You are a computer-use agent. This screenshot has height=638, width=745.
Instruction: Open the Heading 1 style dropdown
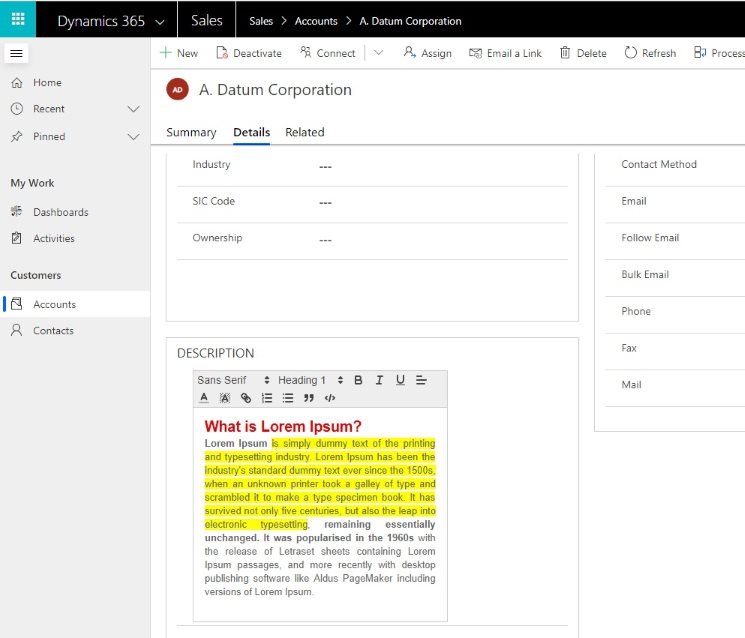click(x=311, y=380)
